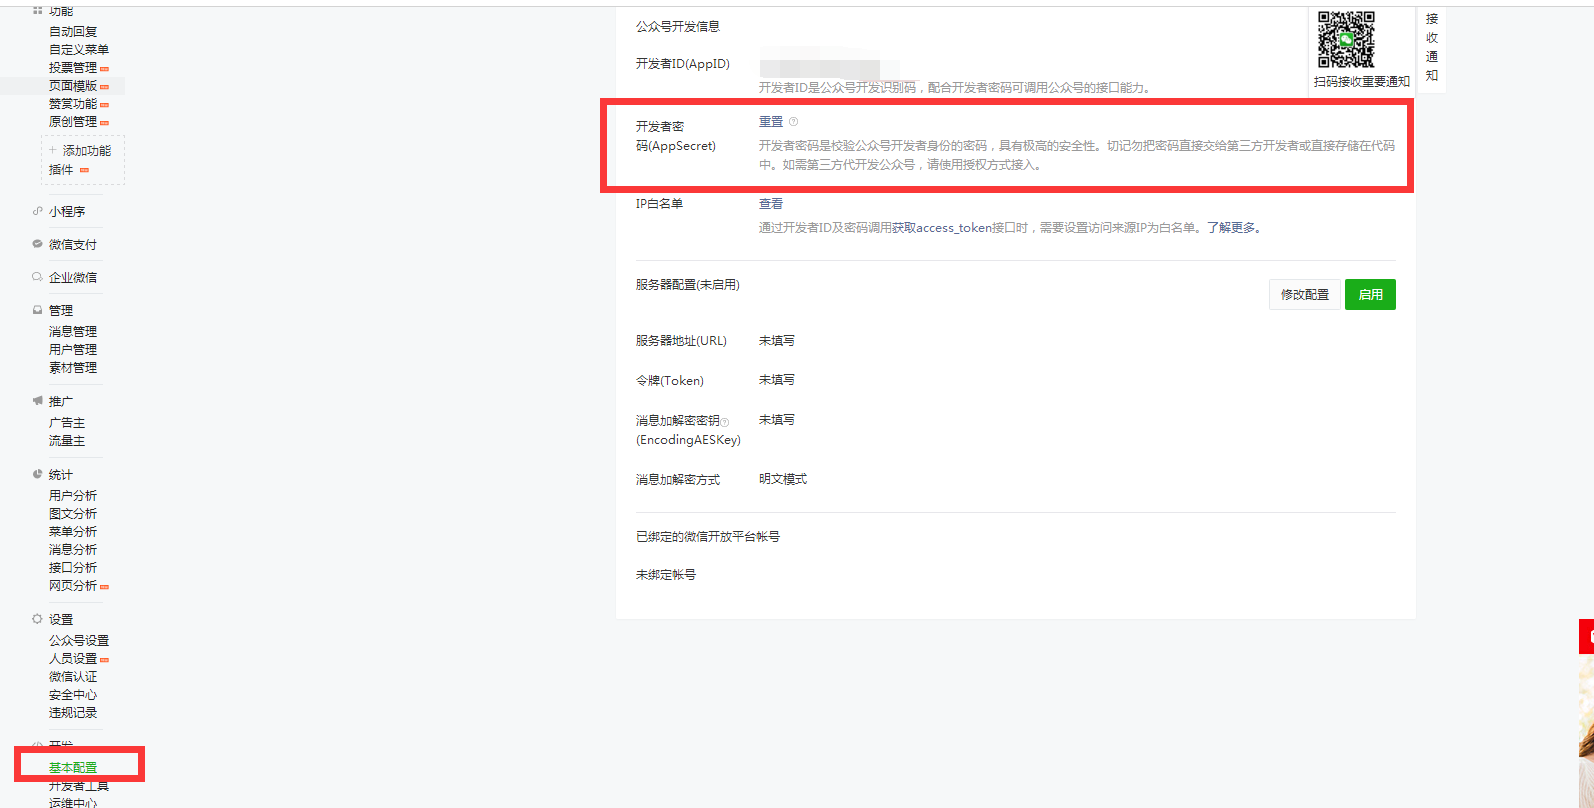Click the 微信支付 icon in sidebar
The image size is (1594, 808).
37,244
